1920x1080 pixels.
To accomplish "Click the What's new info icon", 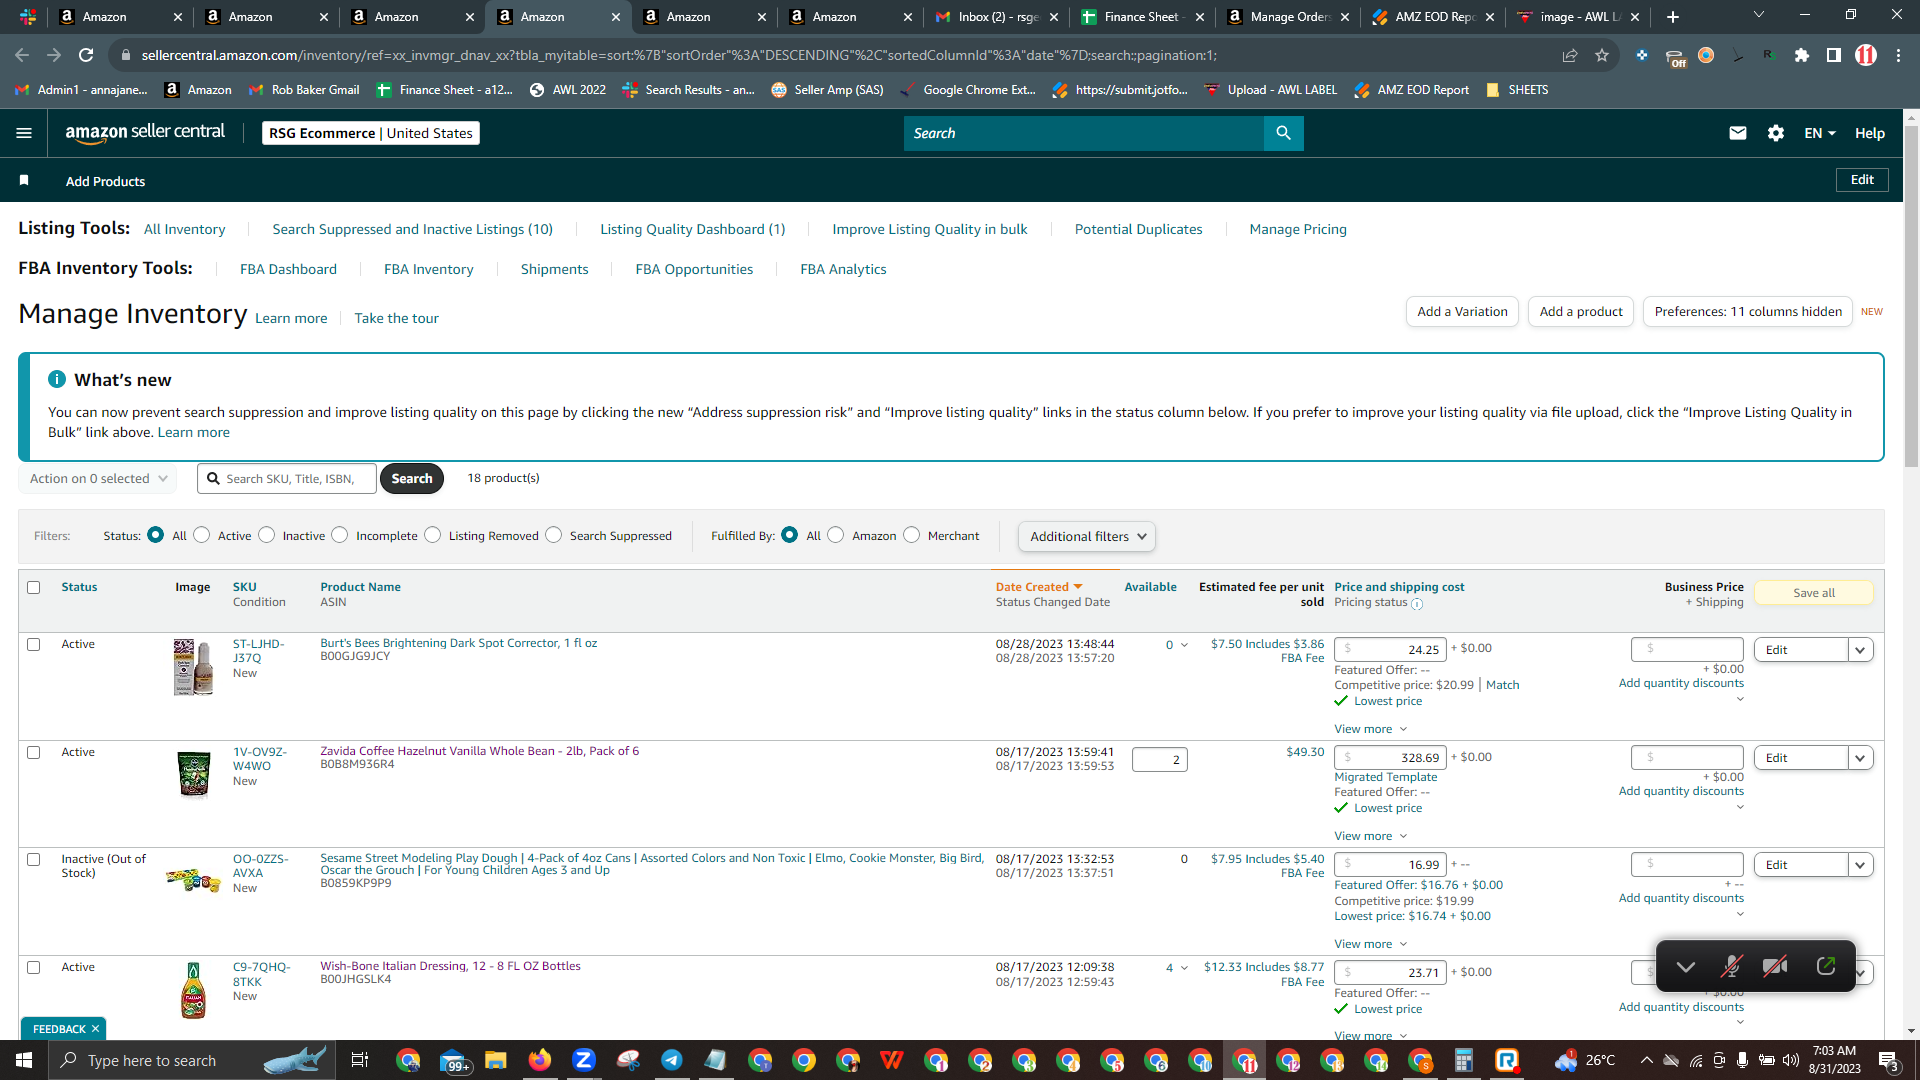I will click(x=57, y=379).
